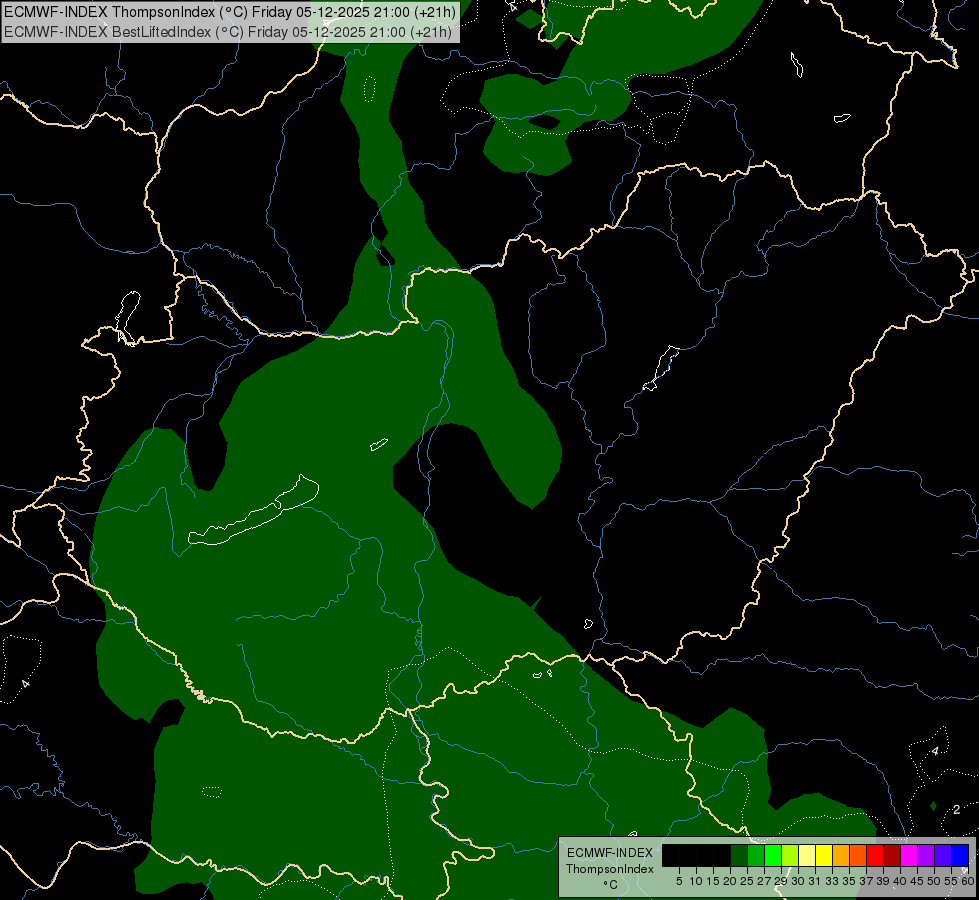Pick the violet 50–55 legend swatch
The width and height of the screenshot is (979, 900).
[943, 855]
